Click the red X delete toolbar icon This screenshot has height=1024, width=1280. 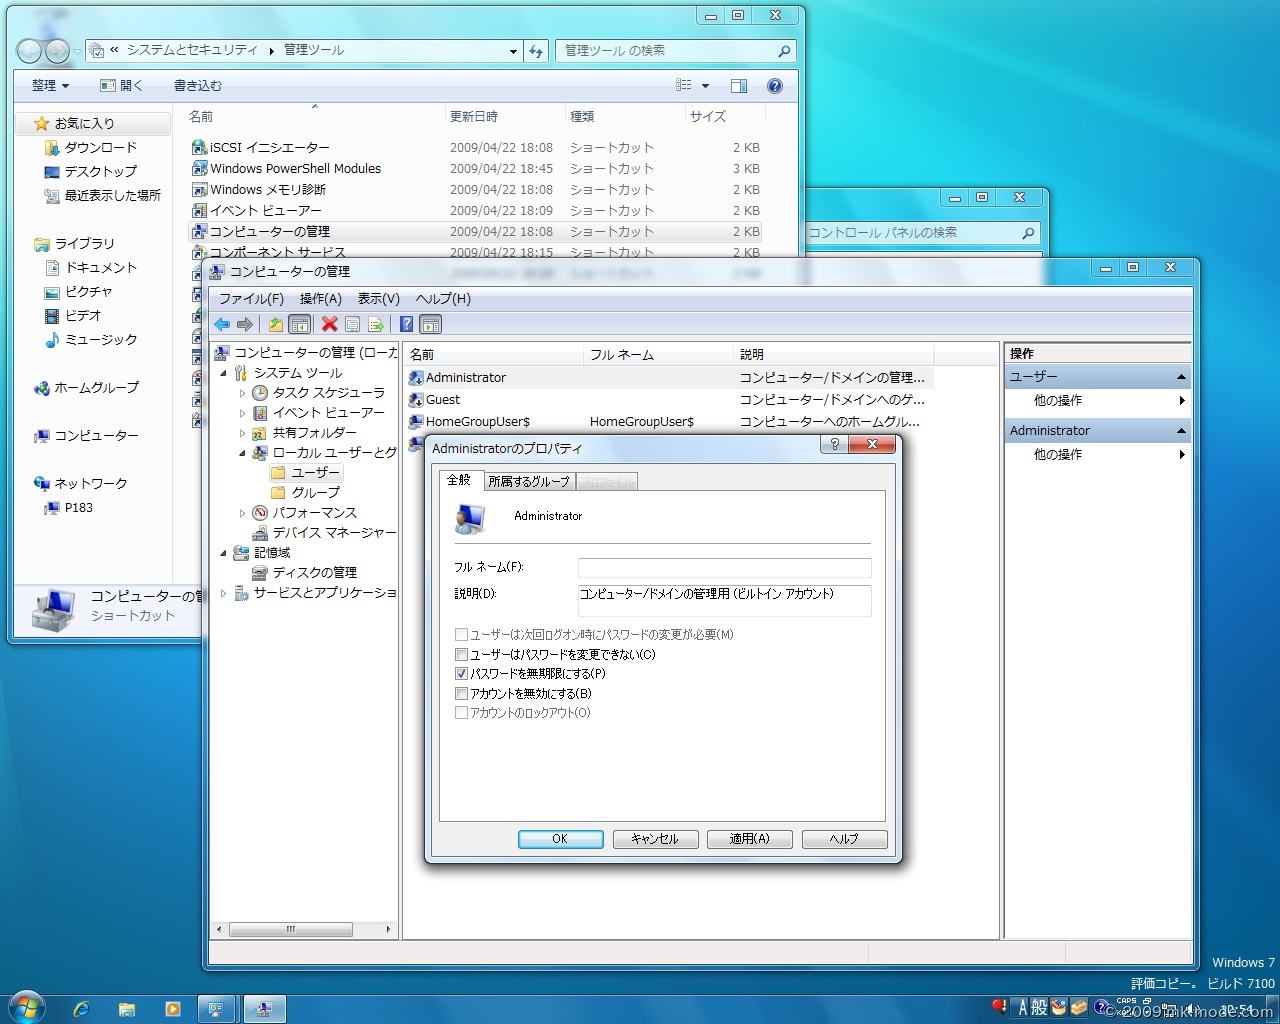(329, 324)
